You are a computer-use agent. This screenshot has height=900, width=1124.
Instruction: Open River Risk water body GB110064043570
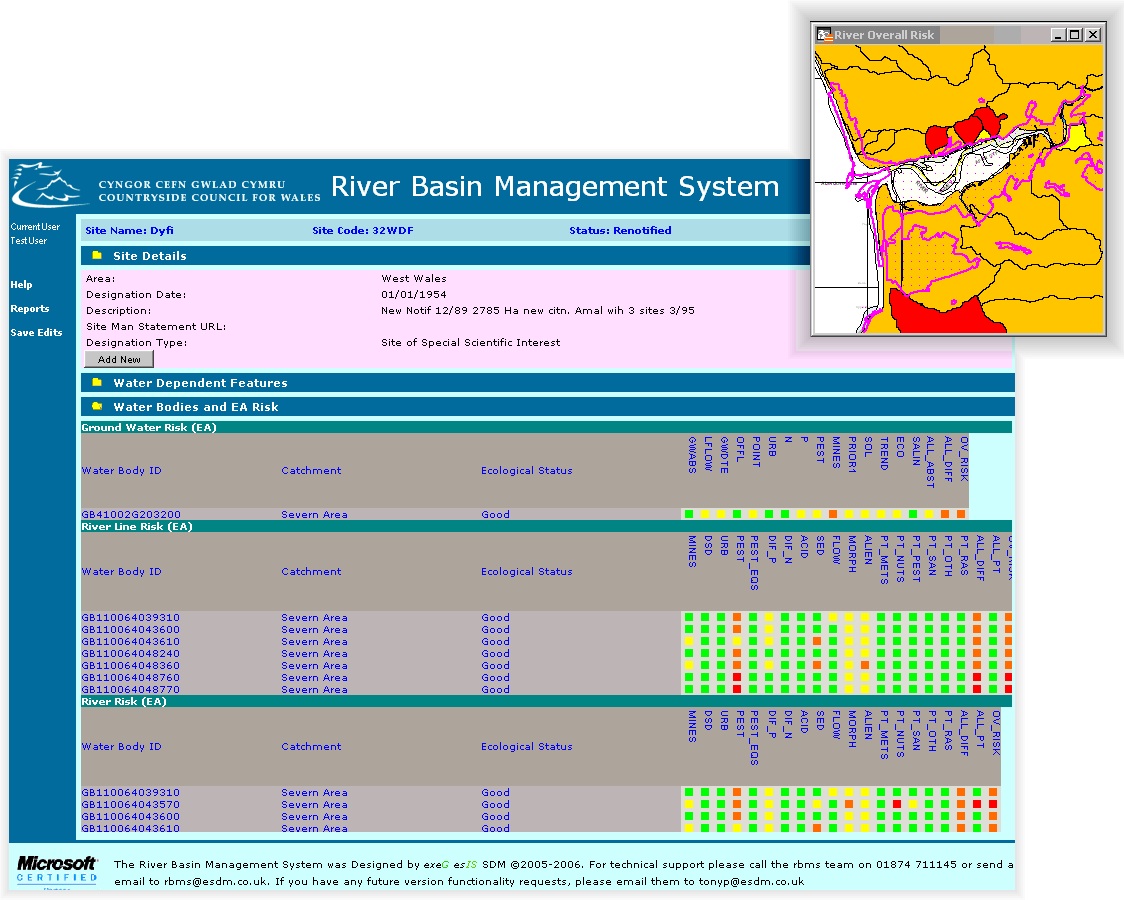click(130, 805)
